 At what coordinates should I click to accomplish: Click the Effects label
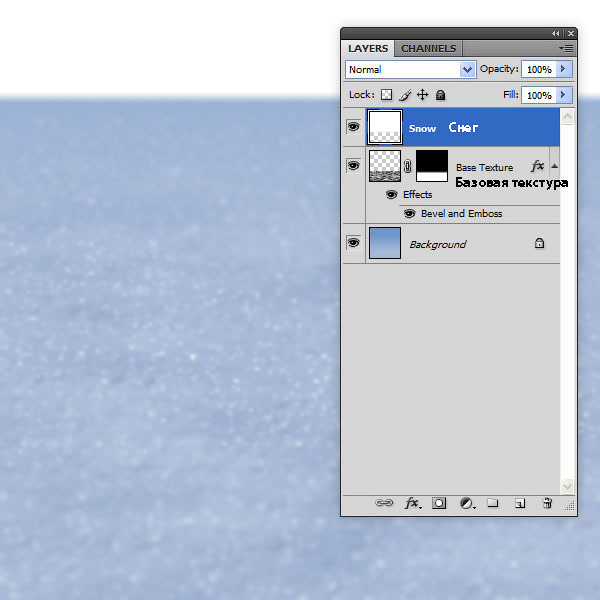click(x=417, y=195)
